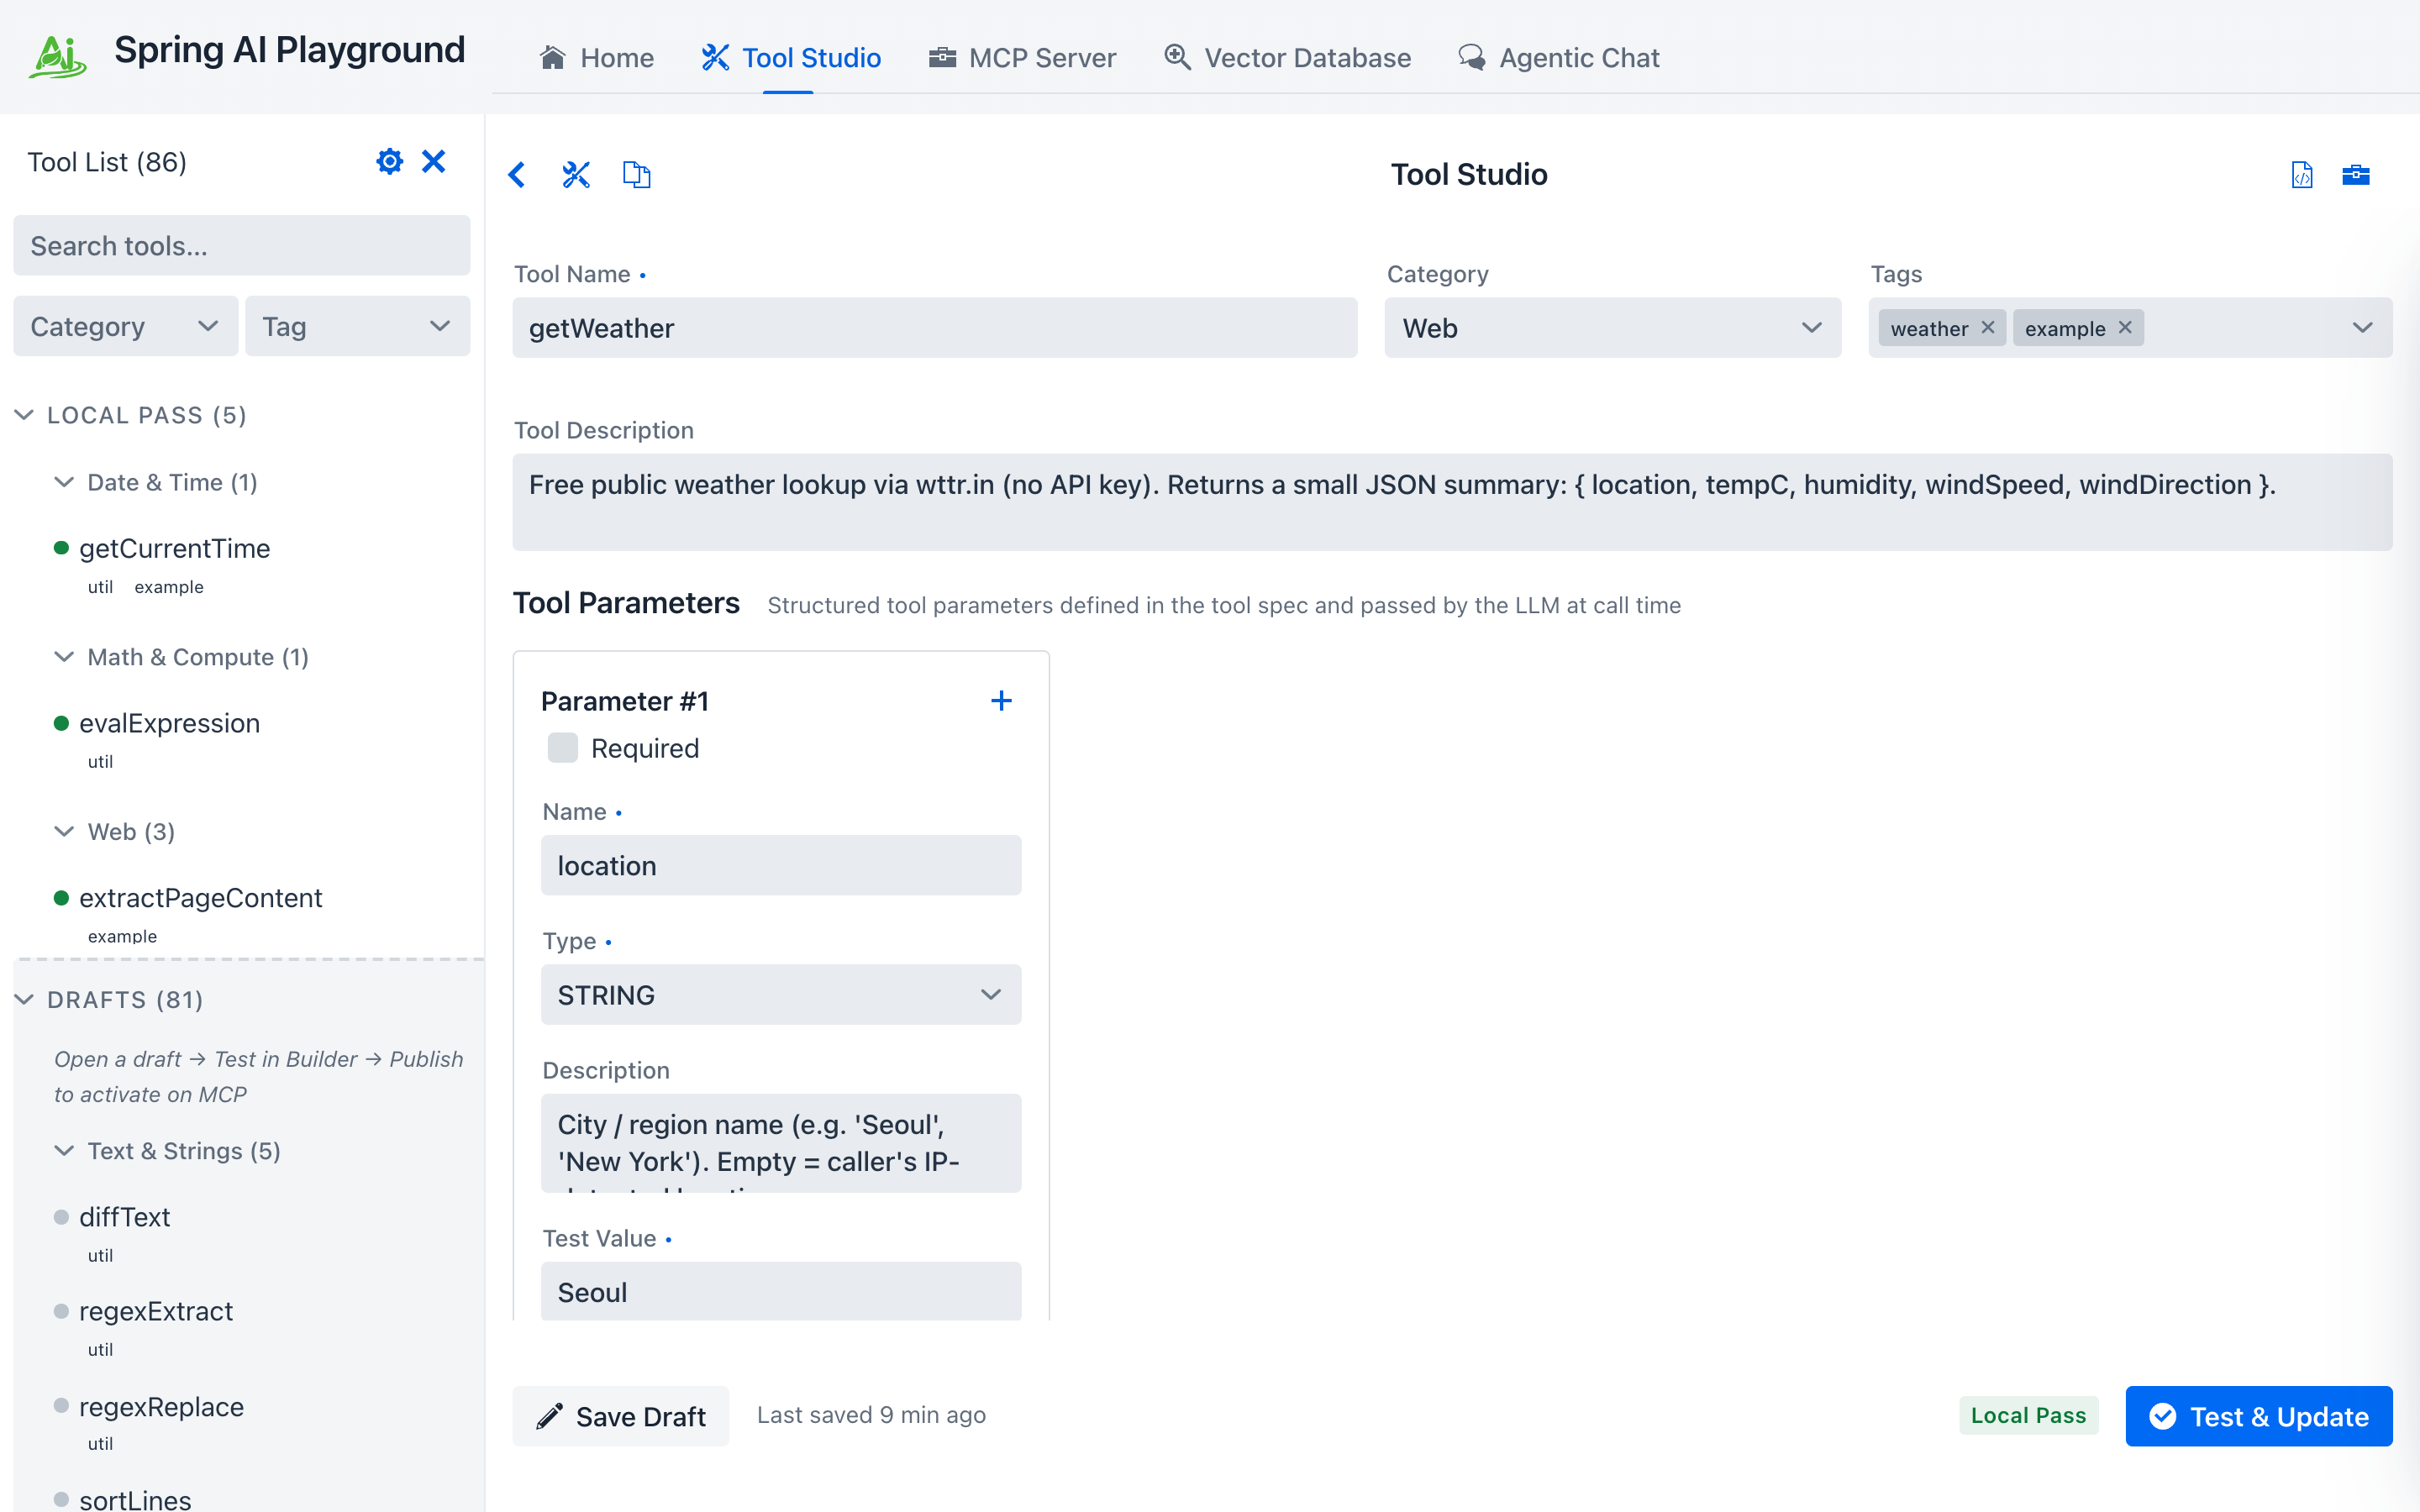Open the sortLines draft
2420x1512 pixels.
coord(135,1499)
